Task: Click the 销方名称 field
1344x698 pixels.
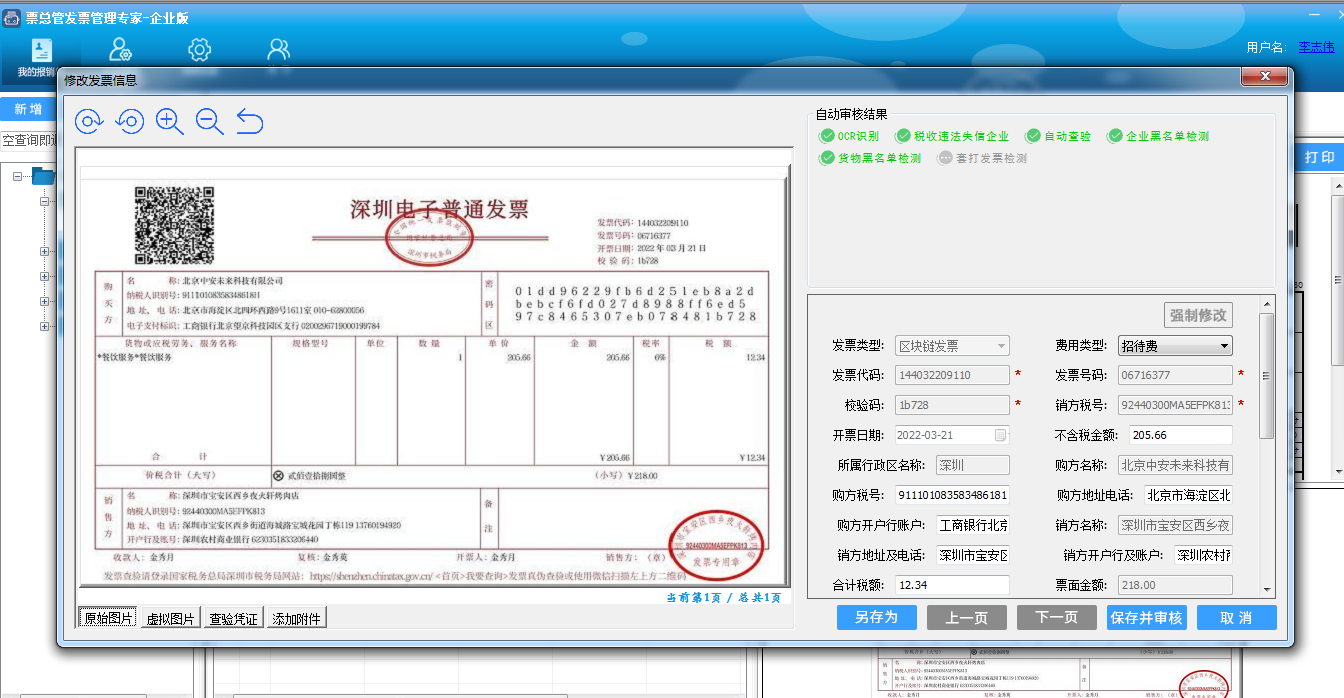Action: click(1175, 525)
